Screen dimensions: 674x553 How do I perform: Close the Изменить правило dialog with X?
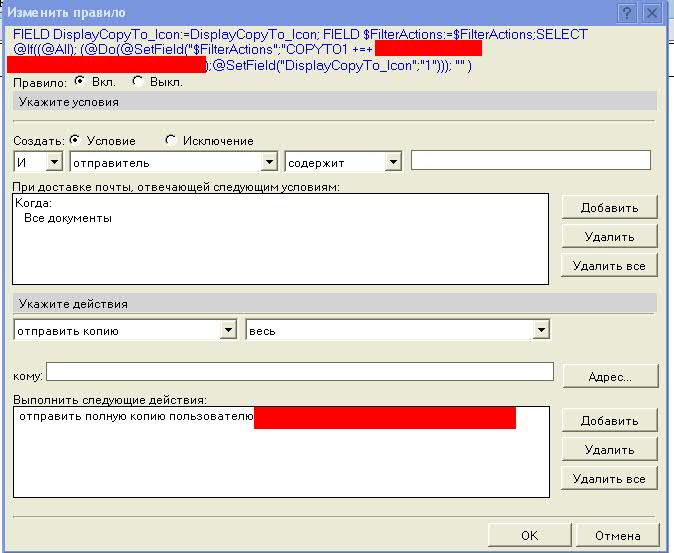(652, 13)
